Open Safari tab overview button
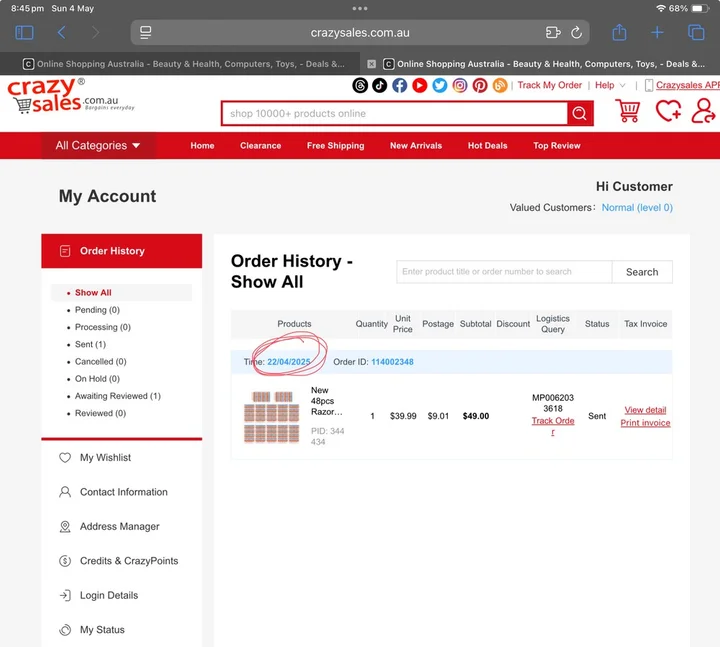 tap(696, 33)
